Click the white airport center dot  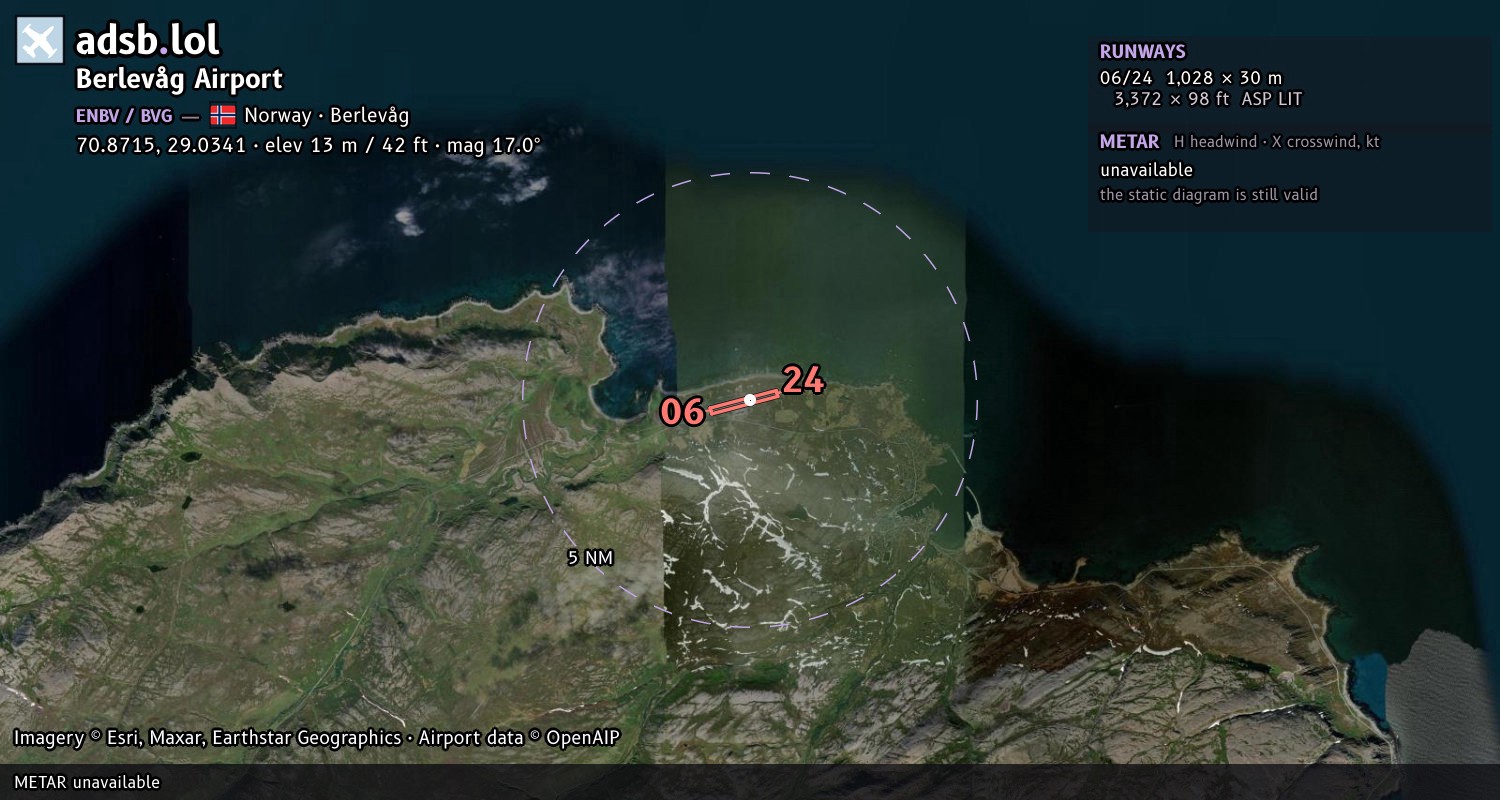(750, 400)
